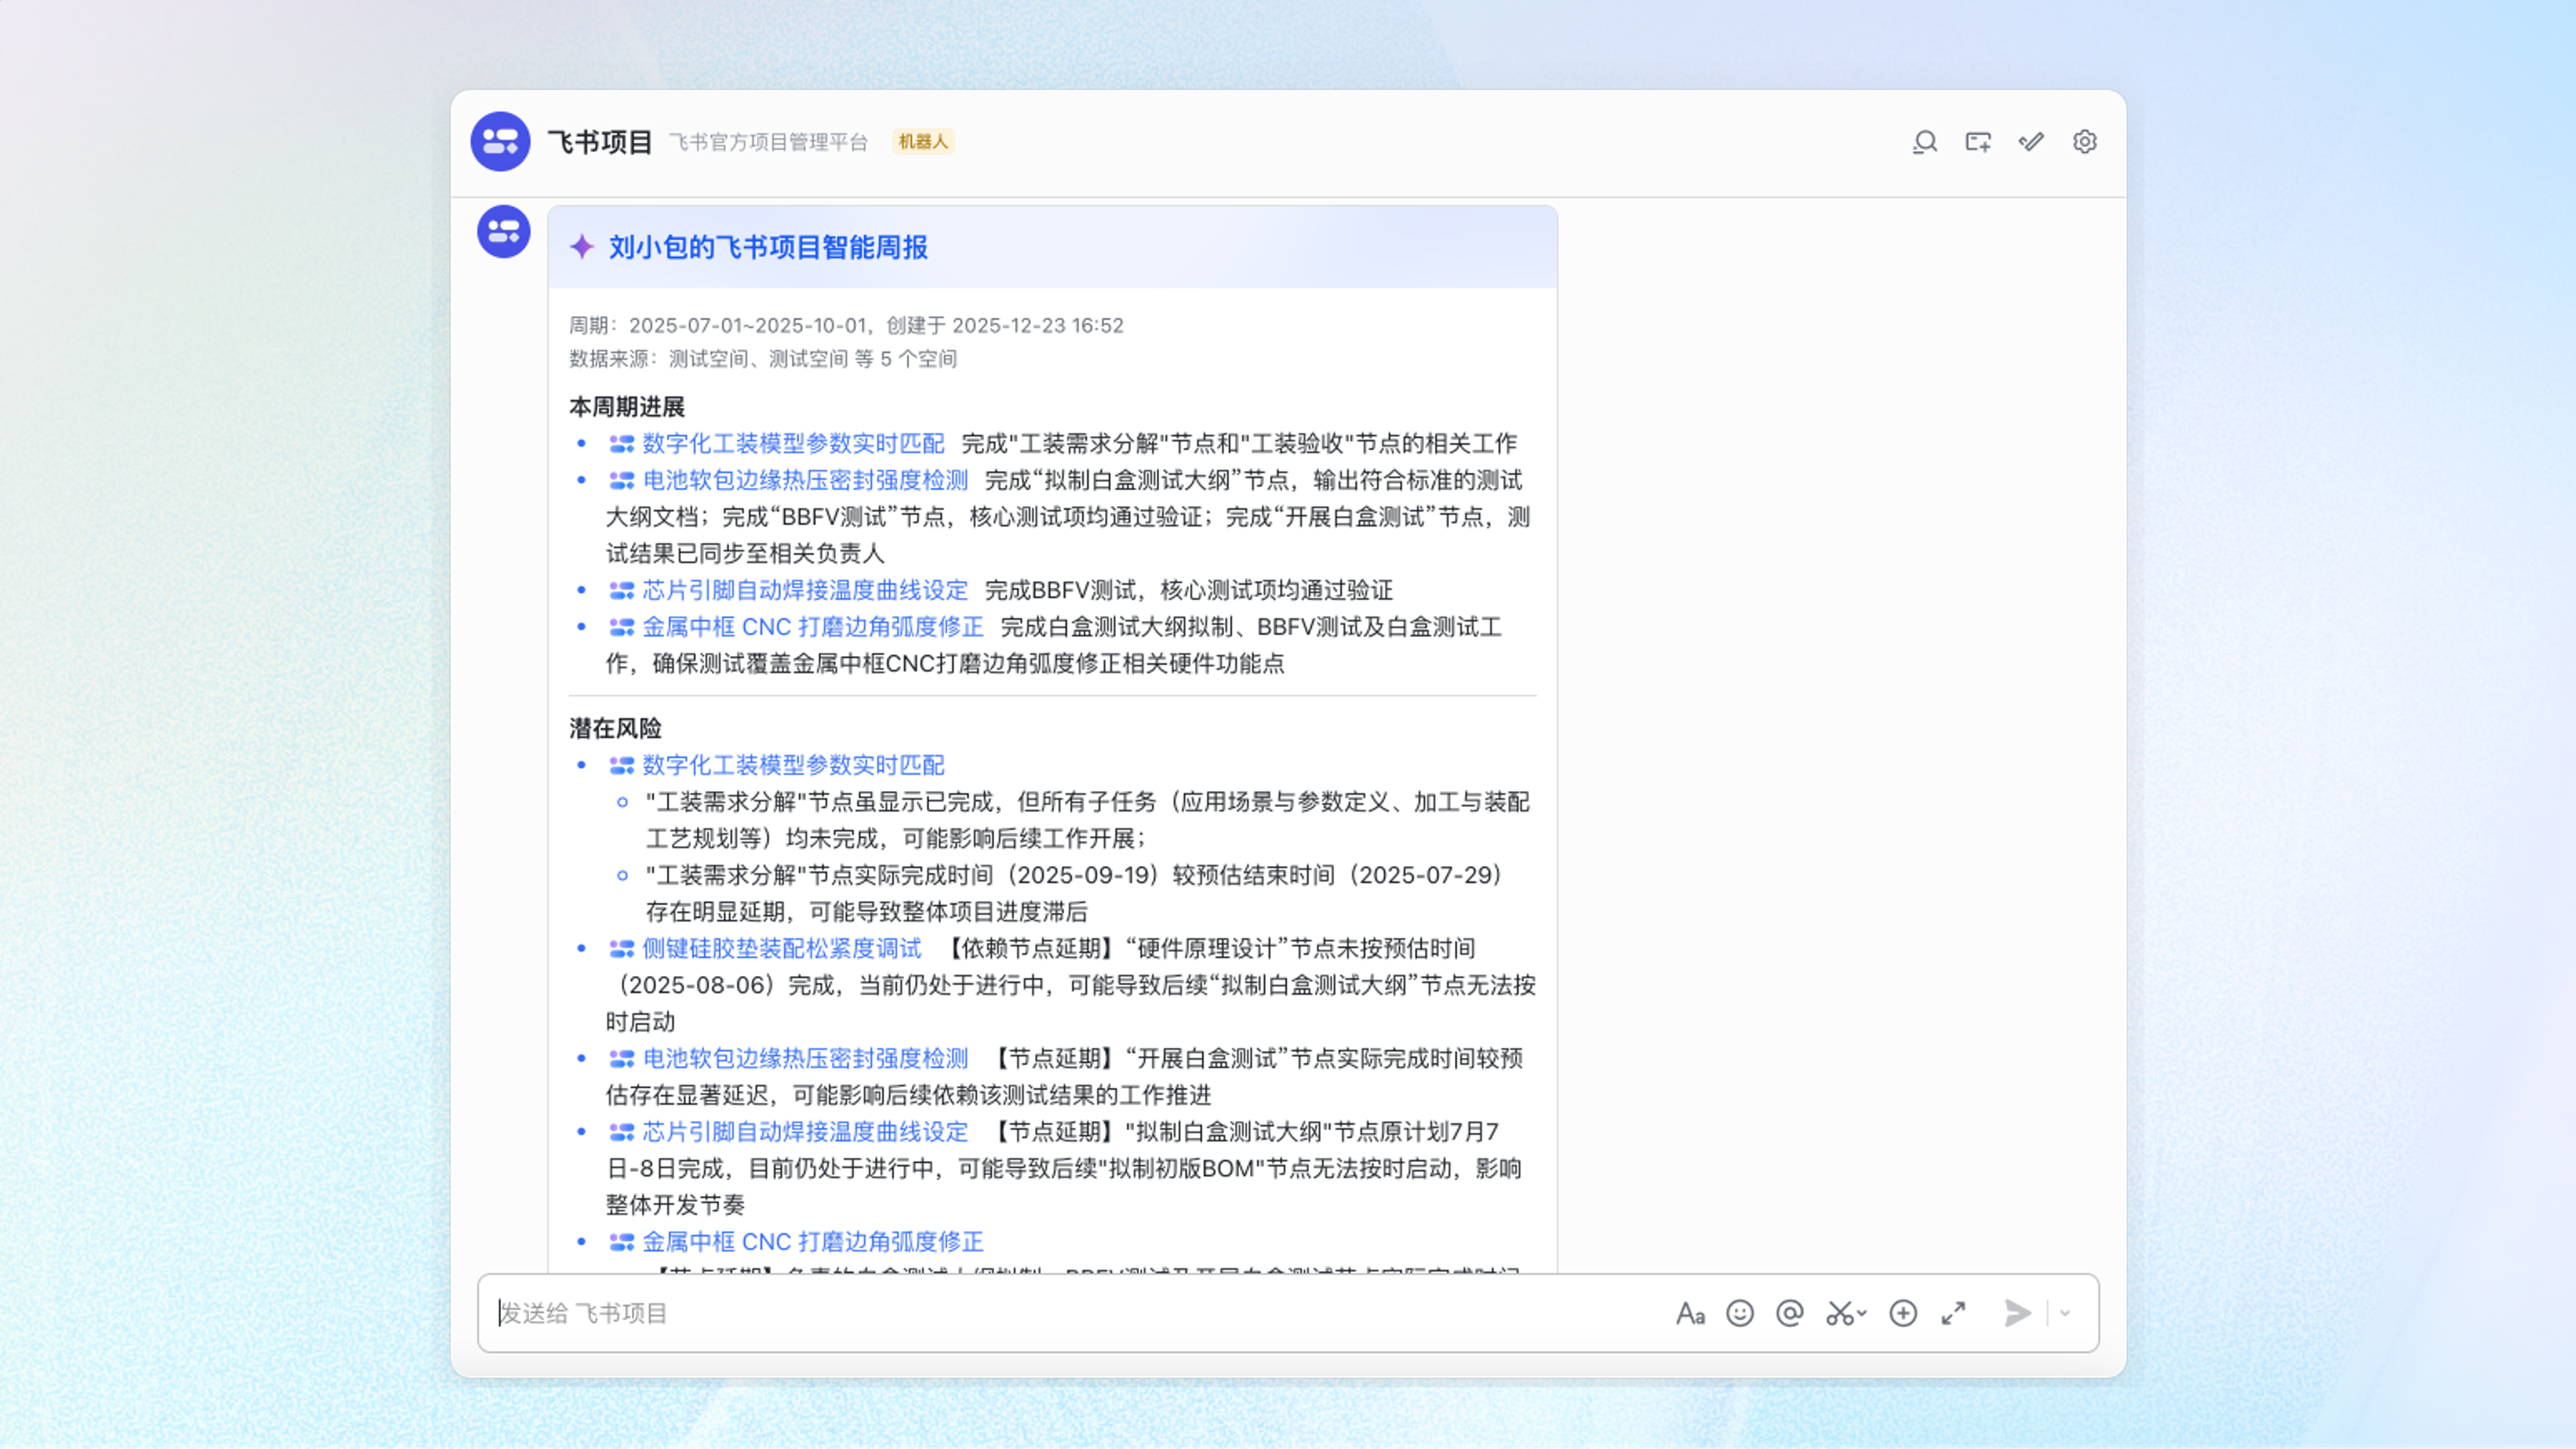The width and height of the screenshot is (2576, 1449).
Task: Open 数字化工装模型参数实时匹配 link under 本周期进展
Action: pos(792,443)
